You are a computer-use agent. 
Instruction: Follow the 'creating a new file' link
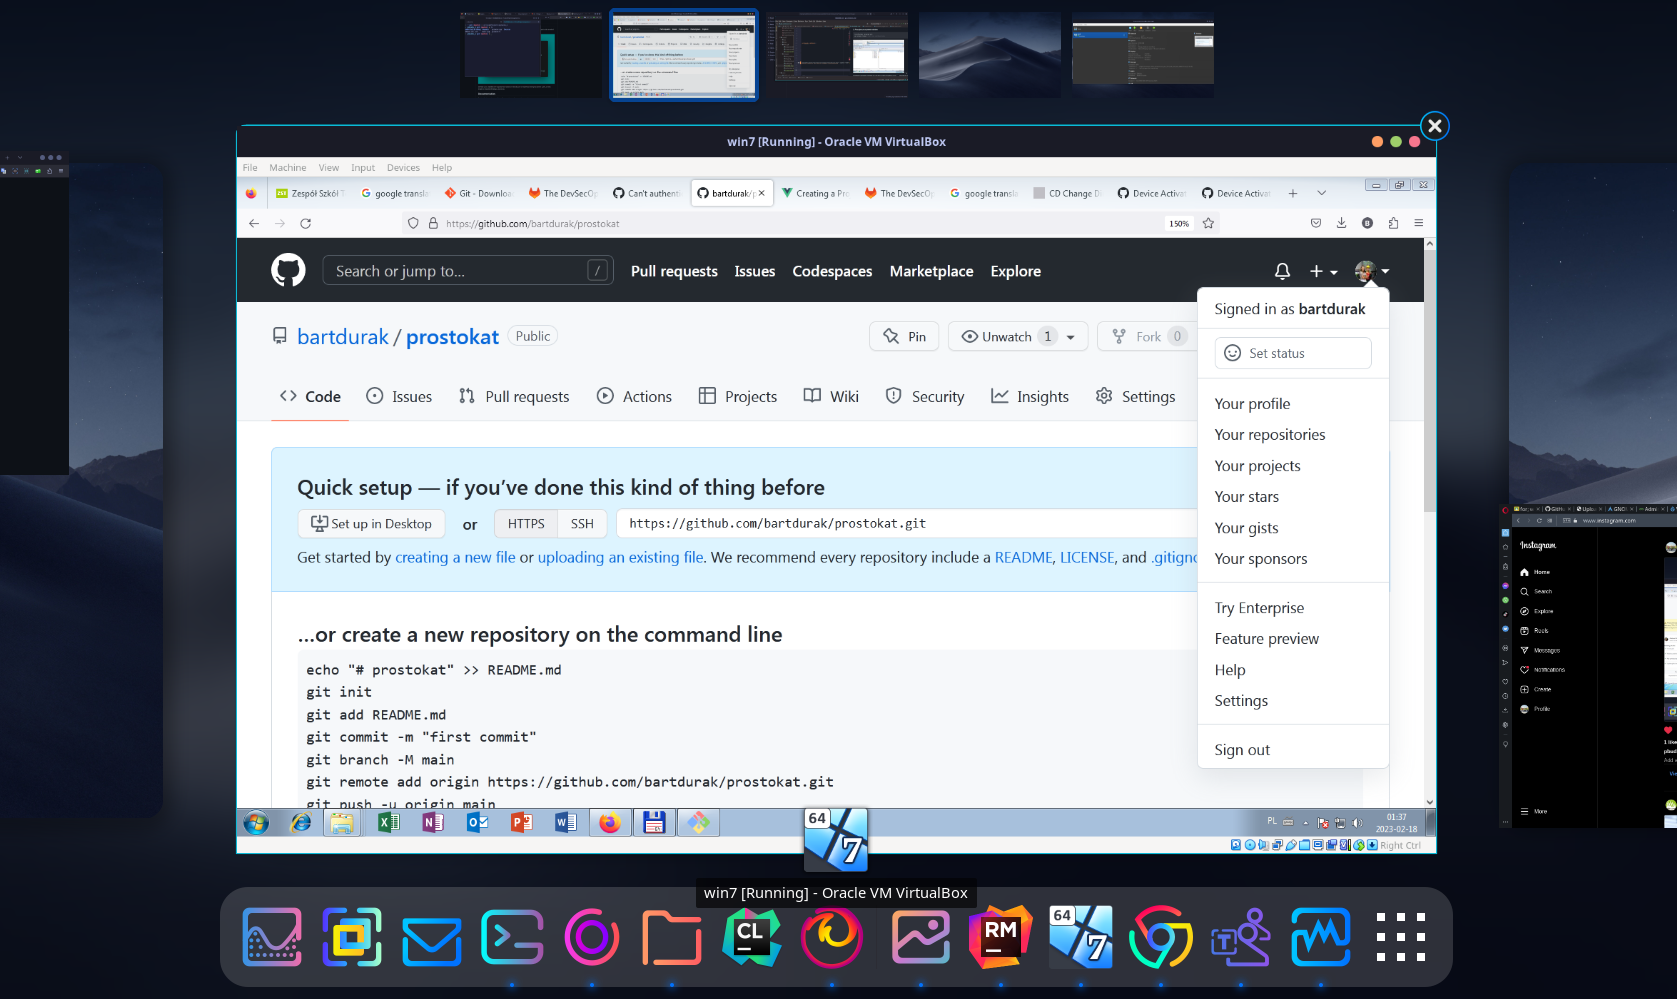pyautogui.click(x=455, y=558)
